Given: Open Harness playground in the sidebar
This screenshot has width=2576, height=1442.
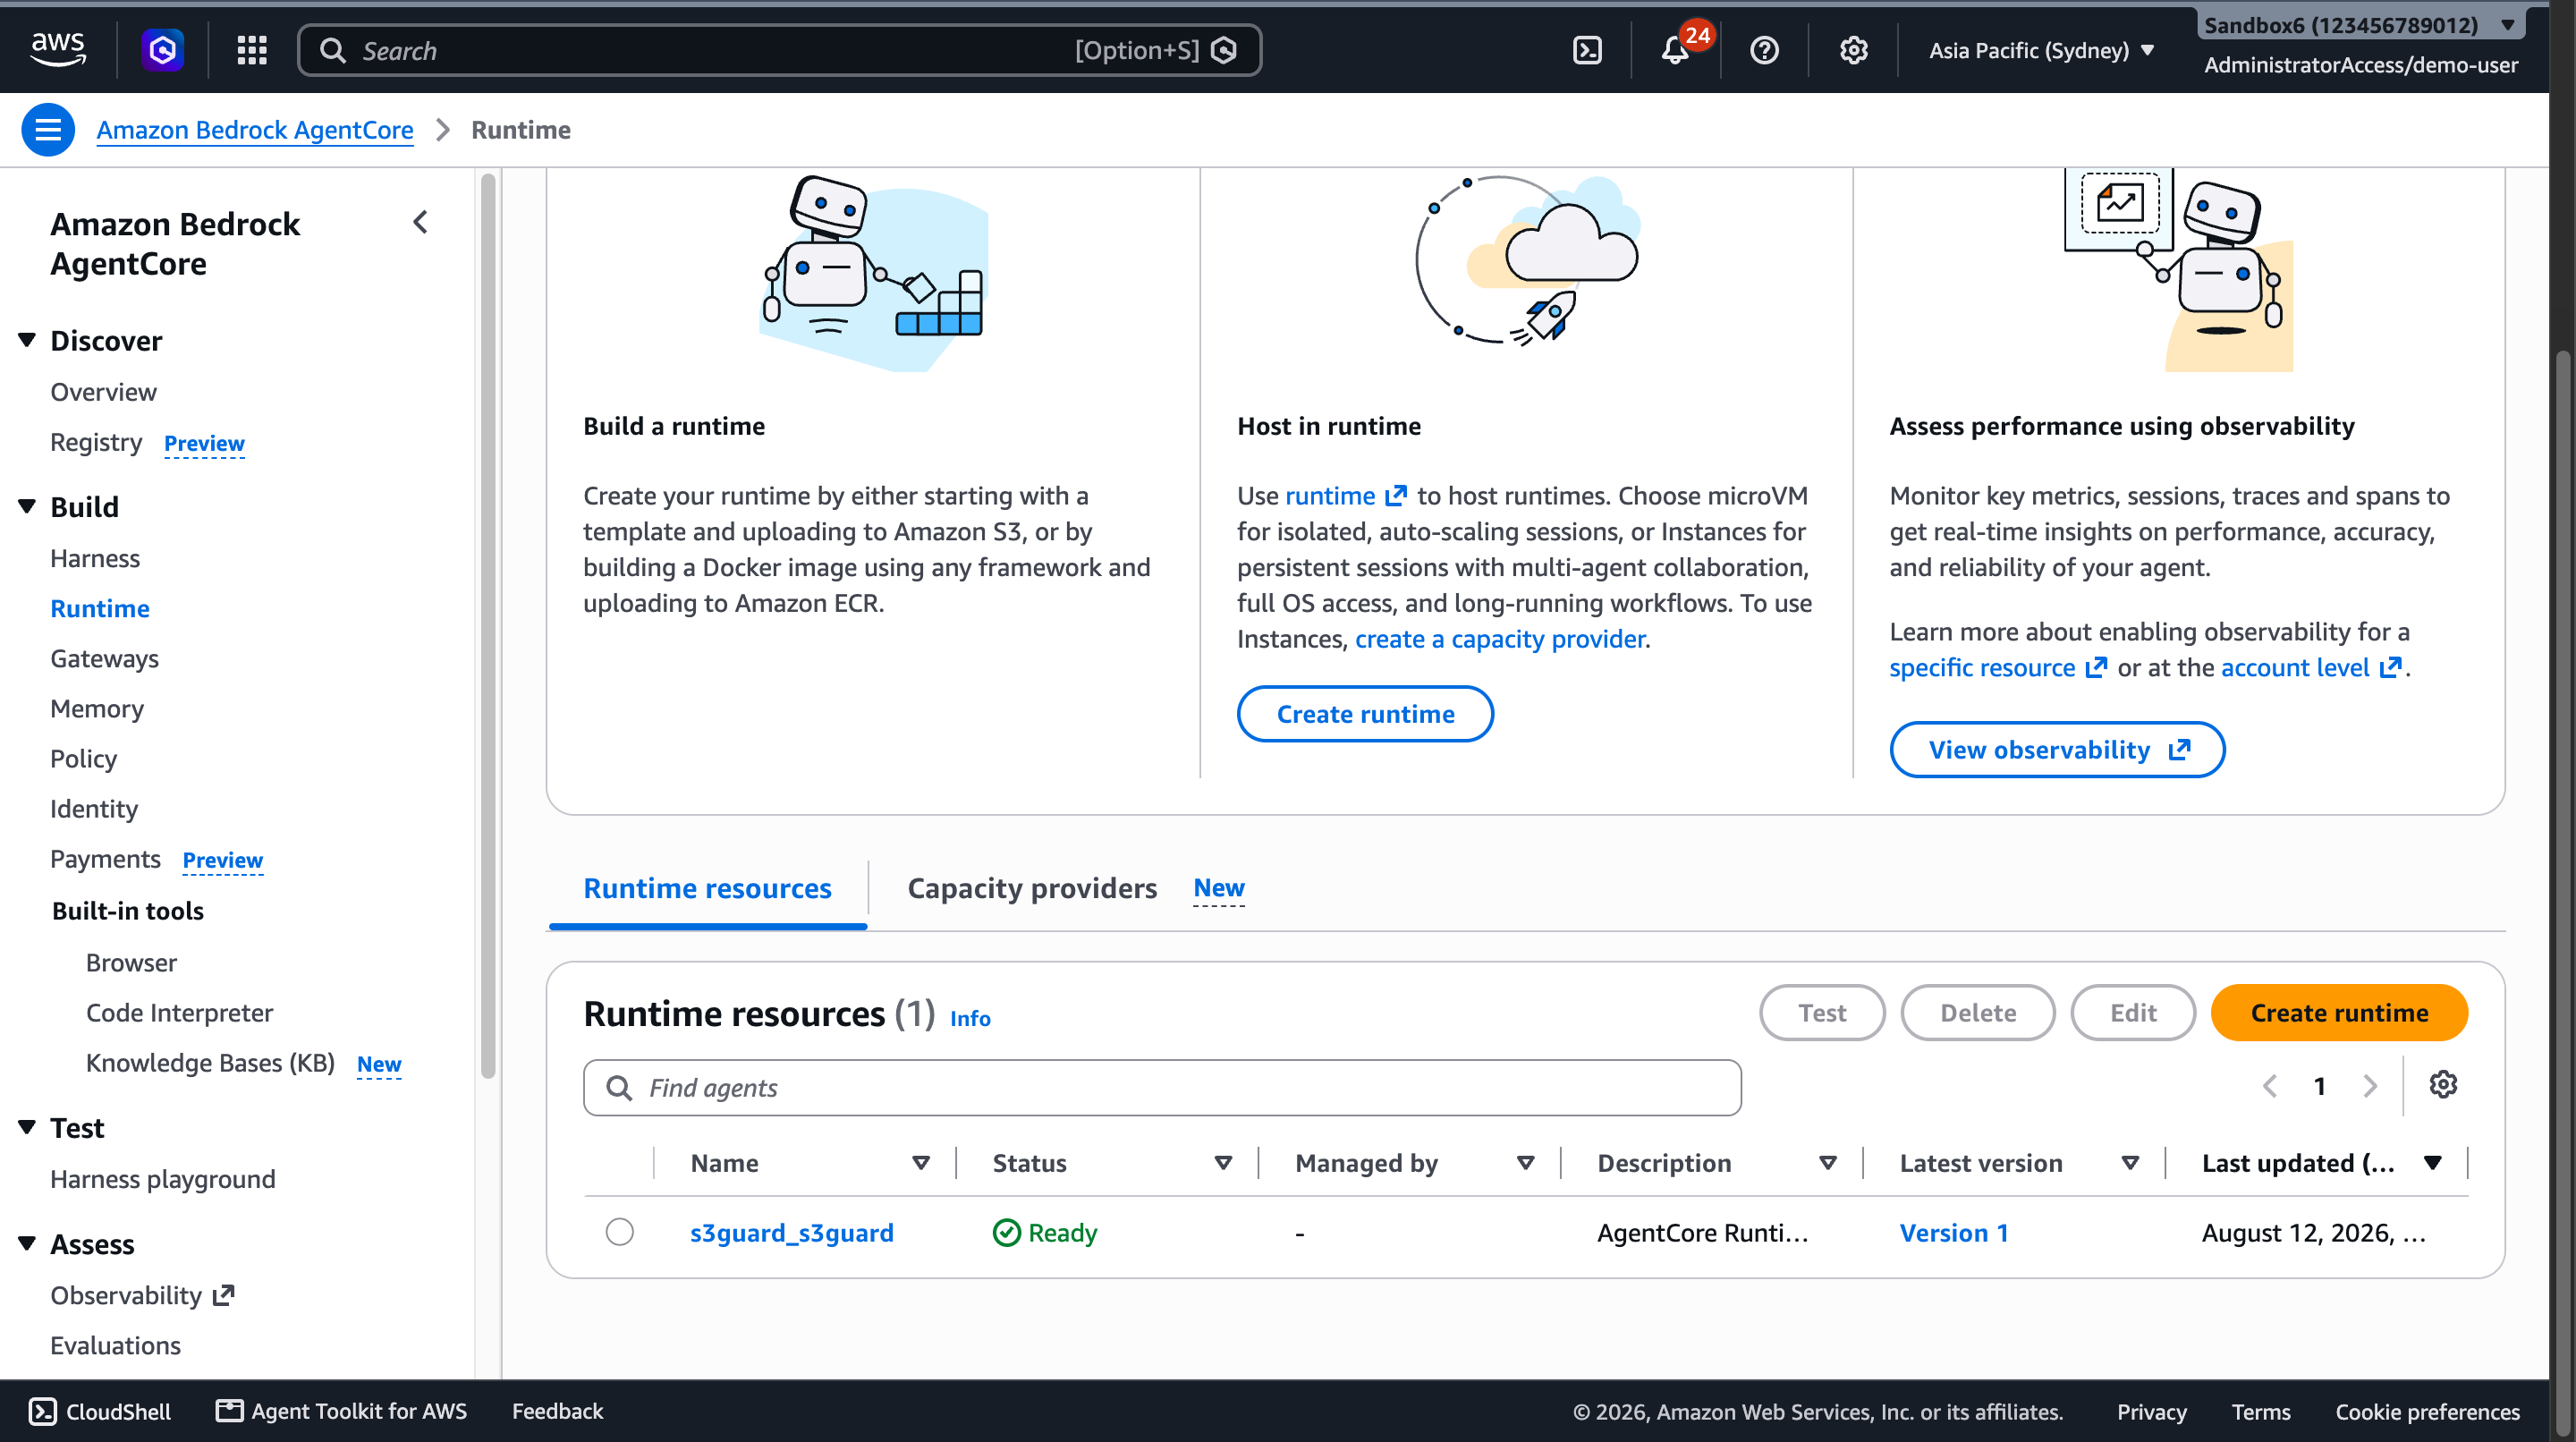Looking at the screenshot, I should [x=163, y=1179].
